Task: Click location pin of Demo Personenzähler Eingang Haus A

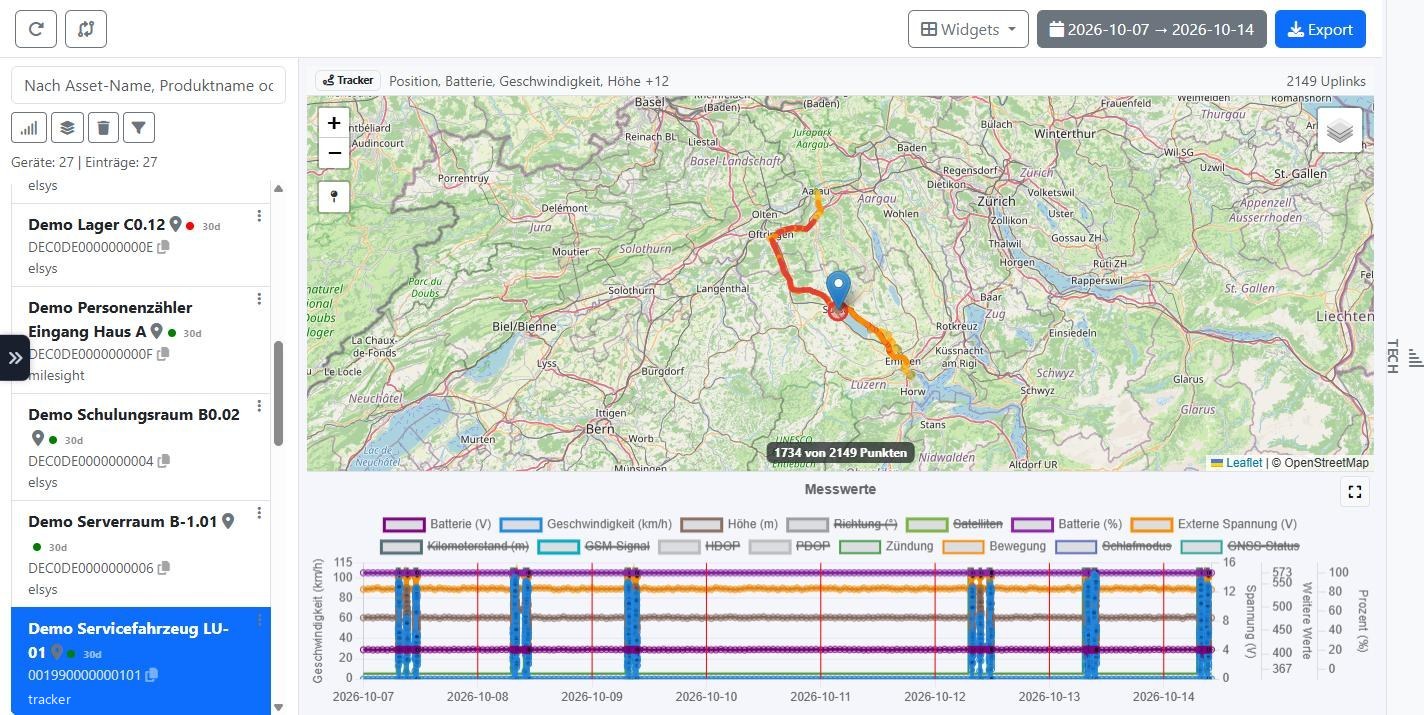Action: 157,331
